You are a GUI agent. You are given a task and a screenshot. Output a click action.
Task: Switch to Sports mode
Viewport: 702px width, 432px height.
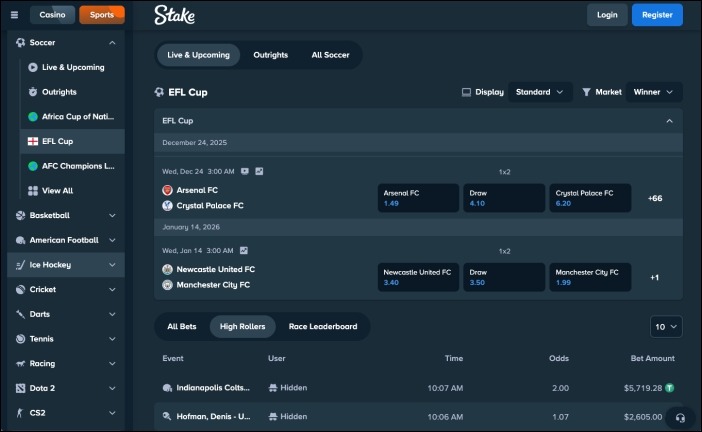(101, 15)
